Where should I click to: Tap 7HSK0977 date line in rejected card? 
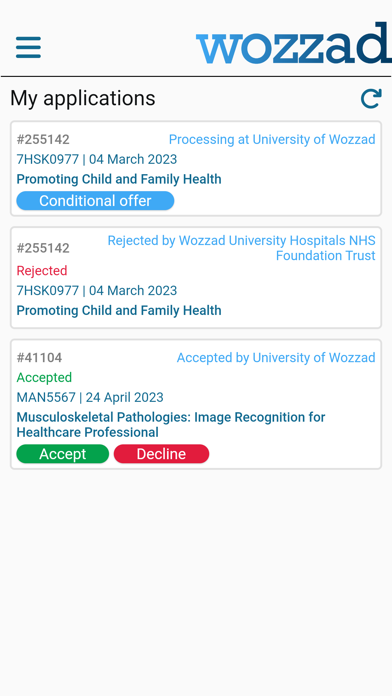coord(96,291)
